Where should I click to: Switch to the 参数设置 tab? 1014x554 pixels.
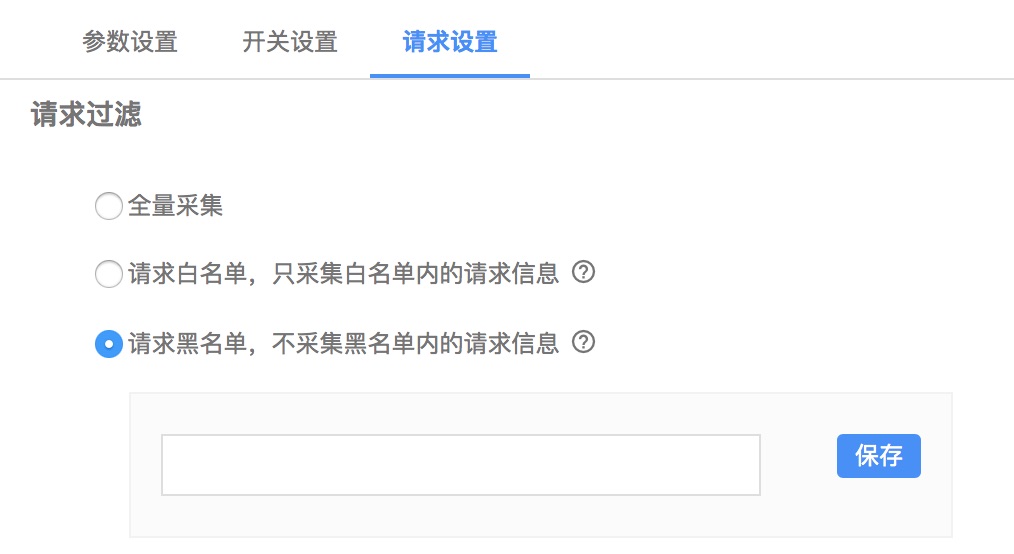click(130, 42)
